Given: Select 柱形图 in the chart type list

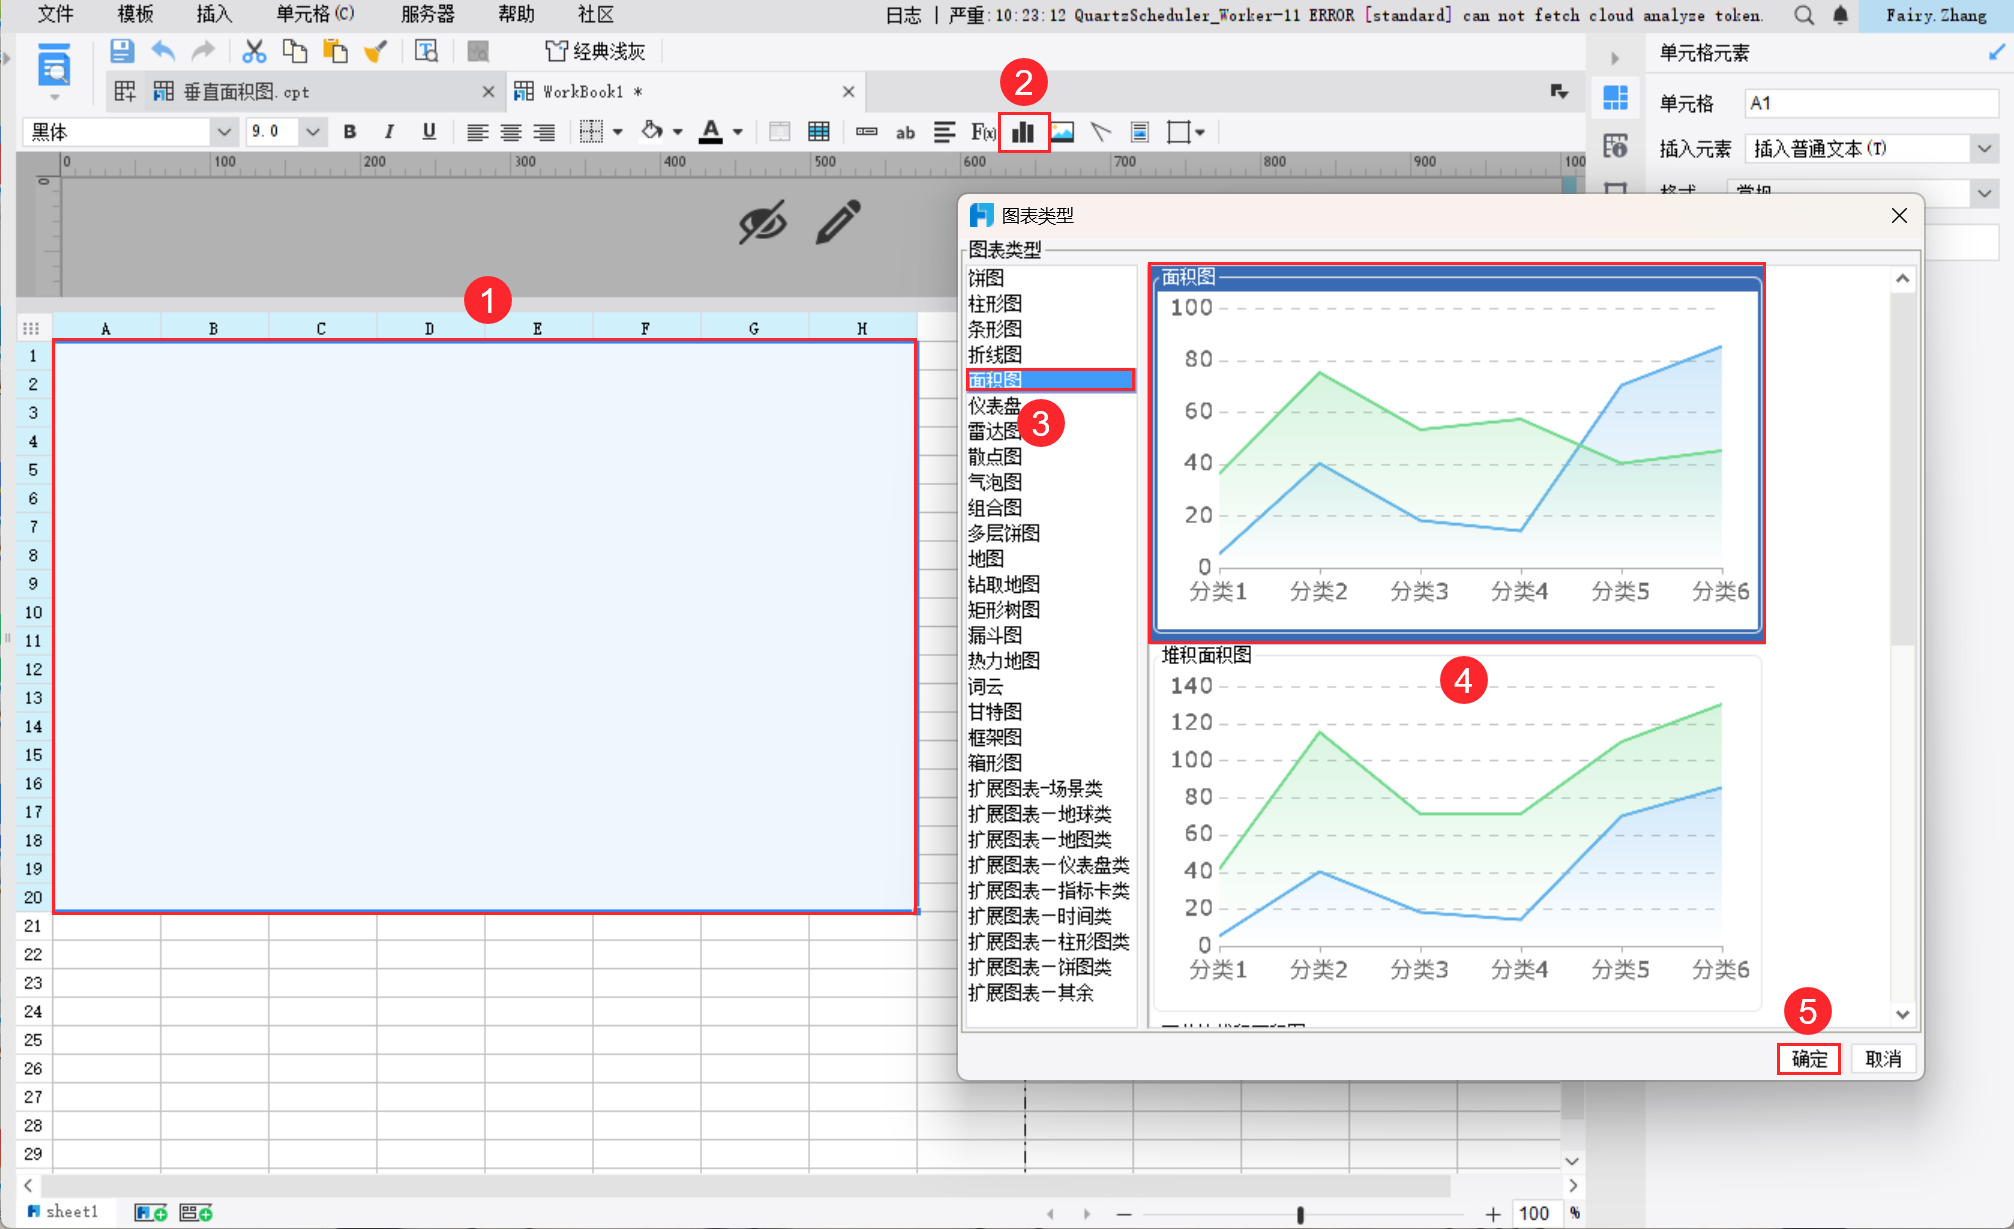Looking at the screenshot, I should coord(995,304).
